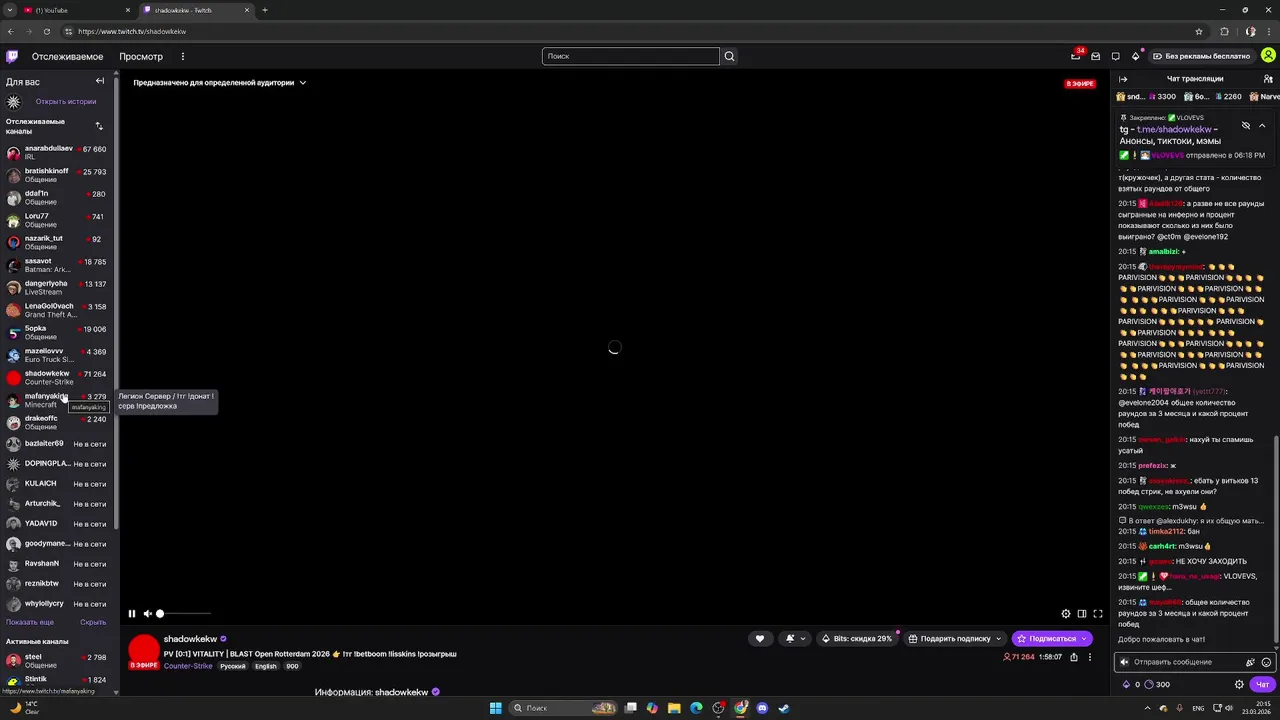Hide the pinned chat message
The height and width of the screenshot is (720, 1280).
tap(1246, 126)
